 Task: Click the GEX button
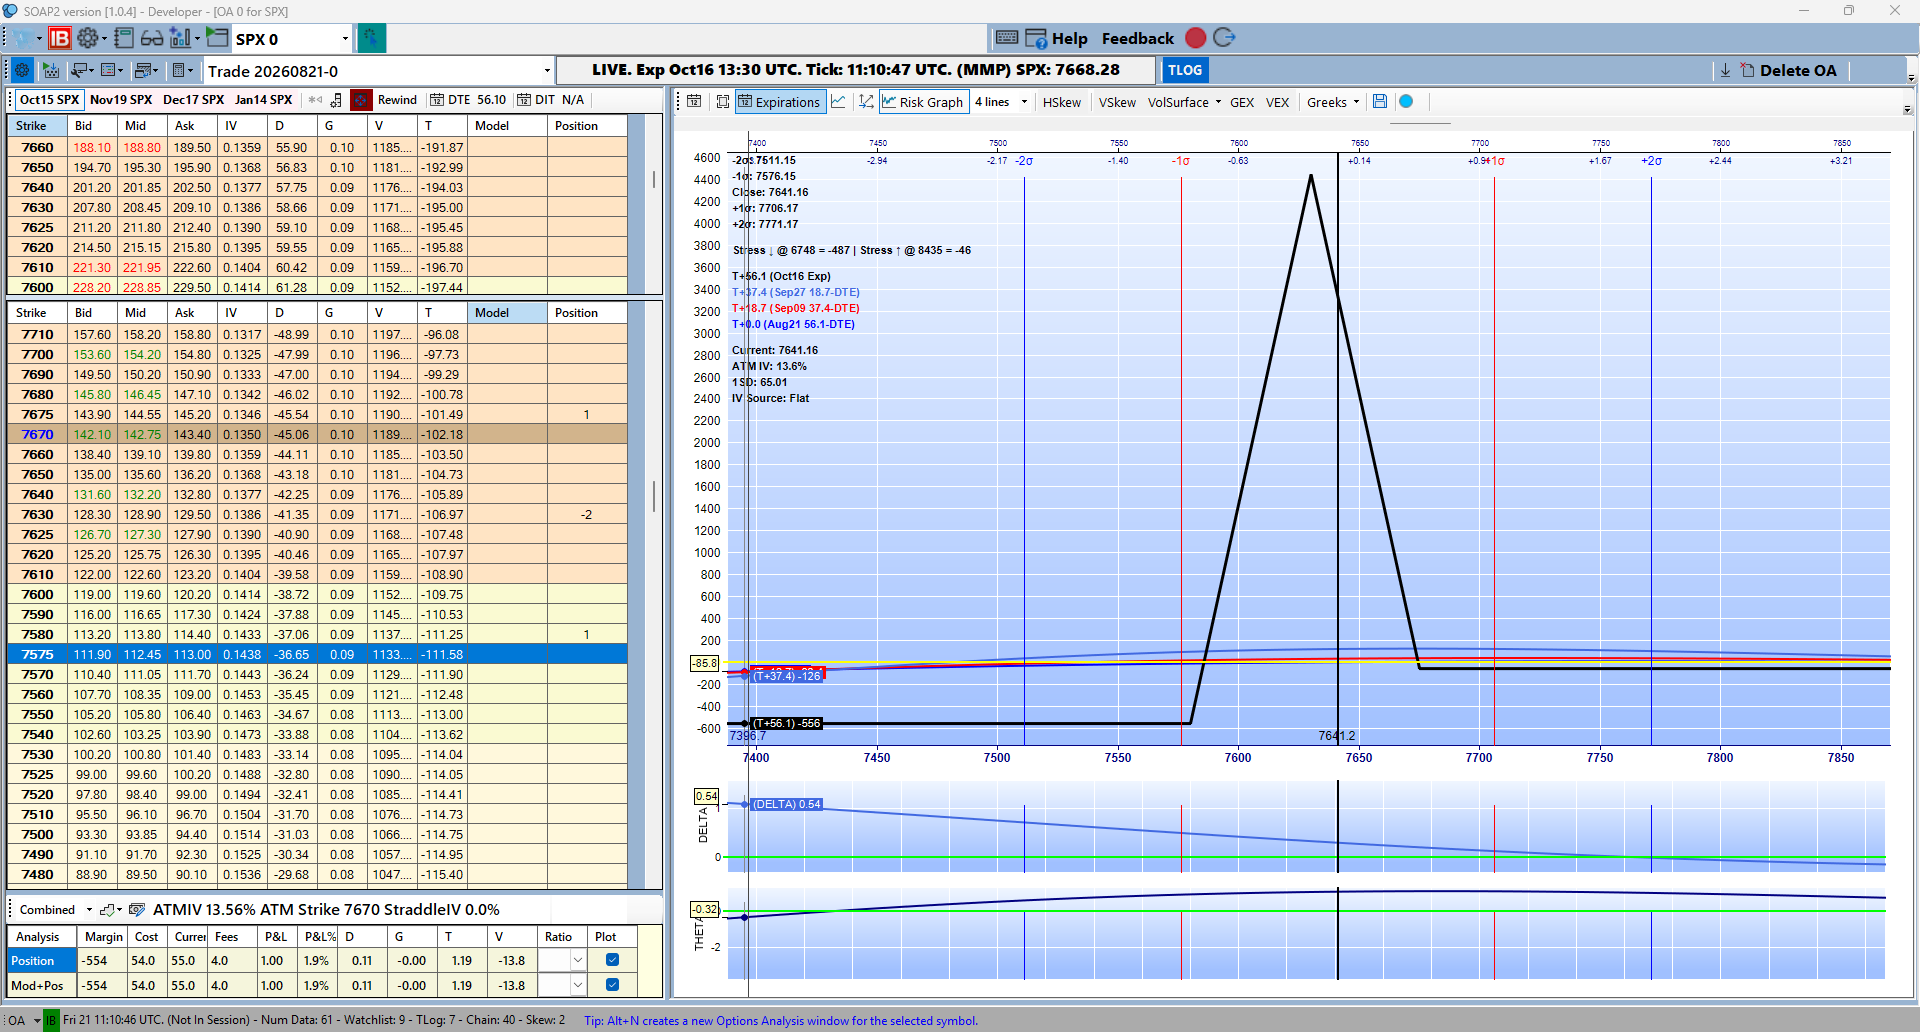[1242, 101]
